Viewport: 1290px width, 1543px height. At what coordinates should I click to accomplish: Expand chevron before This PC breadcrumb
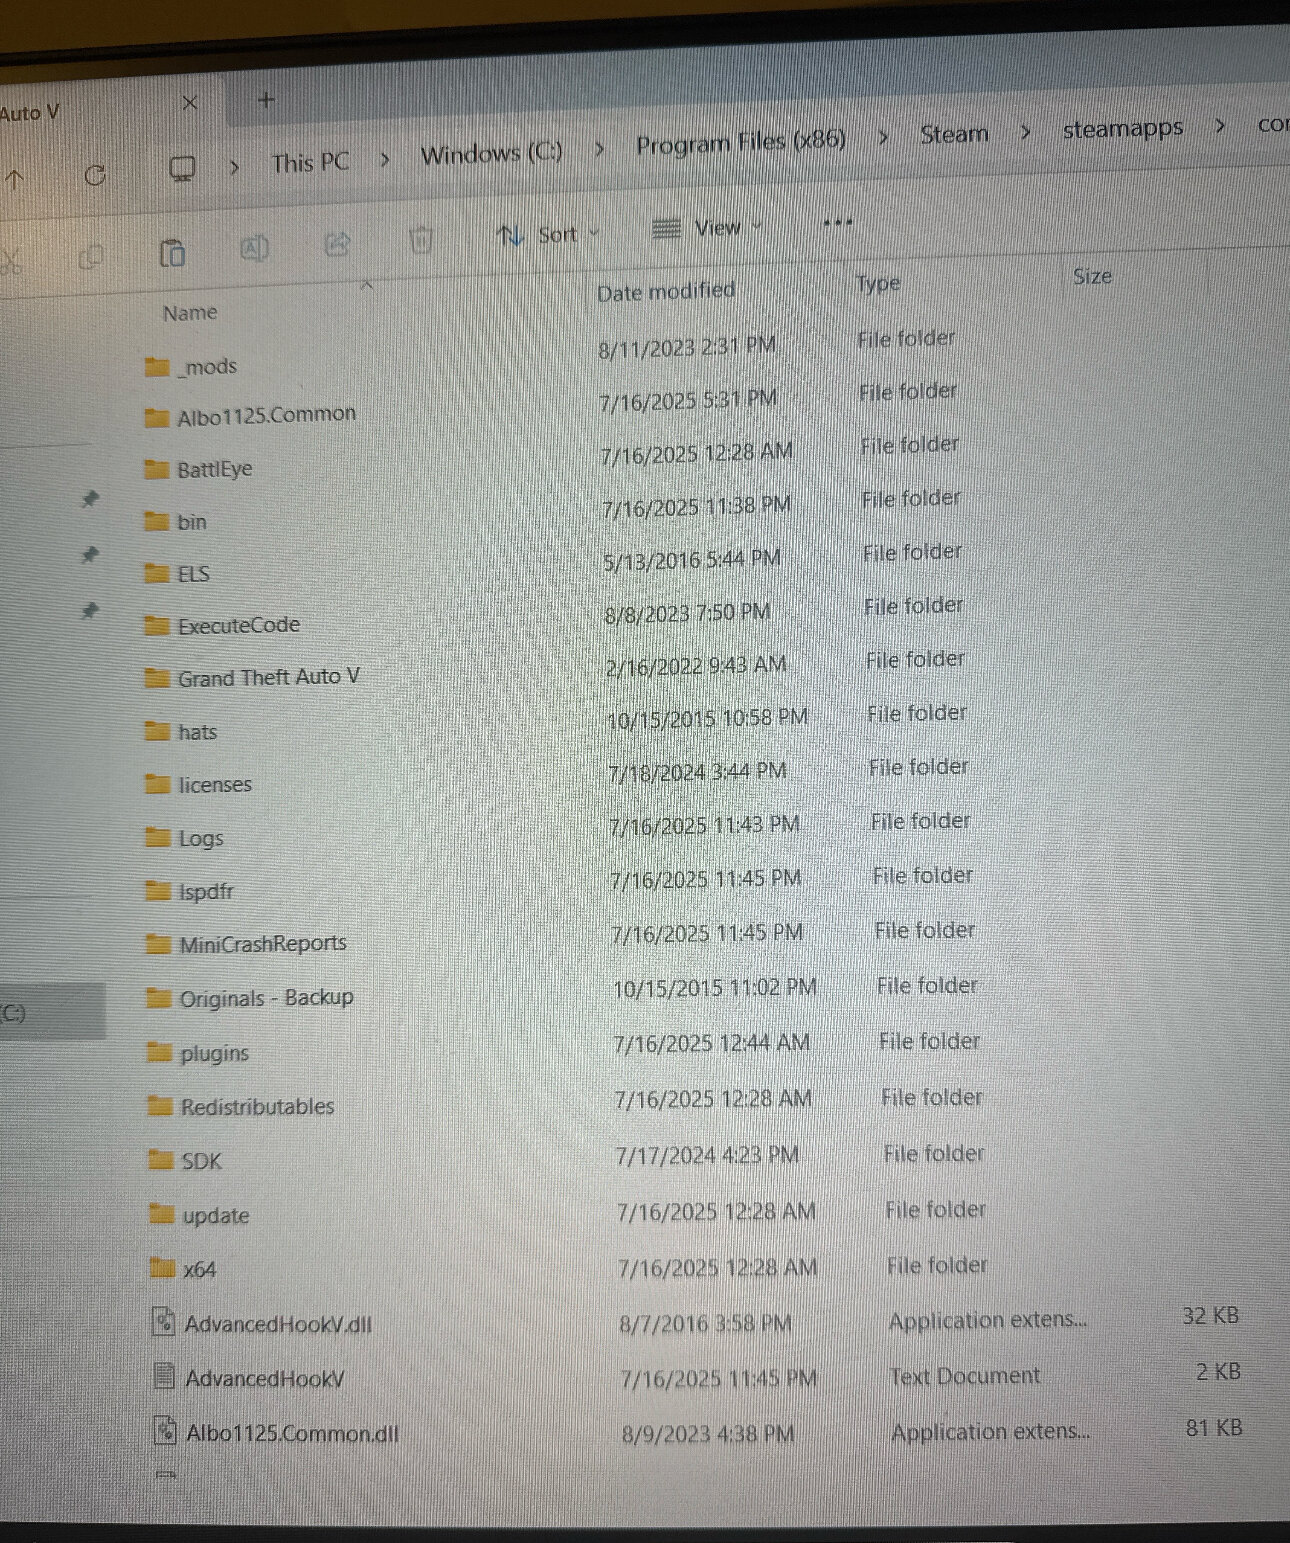click(x=234, y=166)
